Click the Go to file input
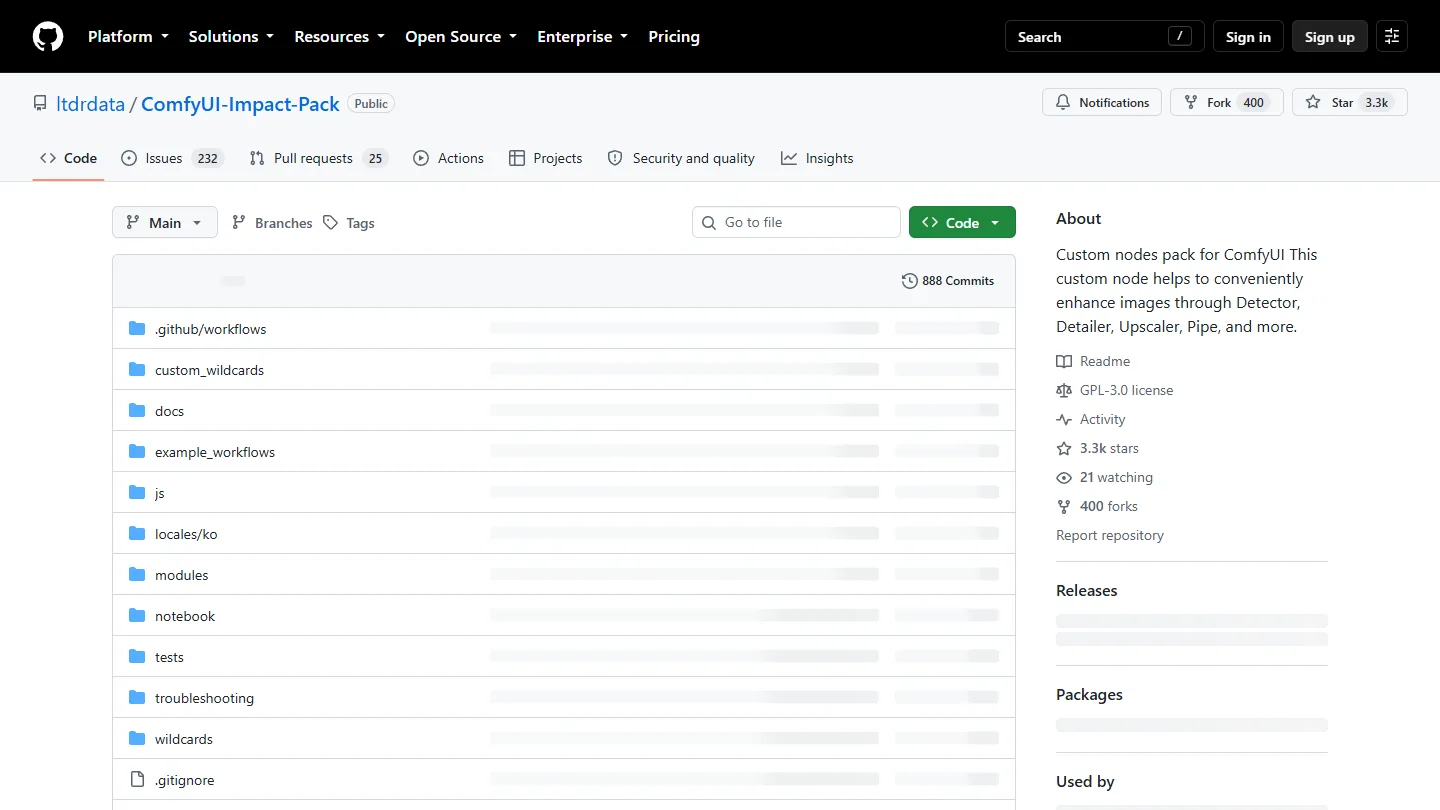Image resolution: width=1440 pixels, height=810 pixels. tap(796, 223)
